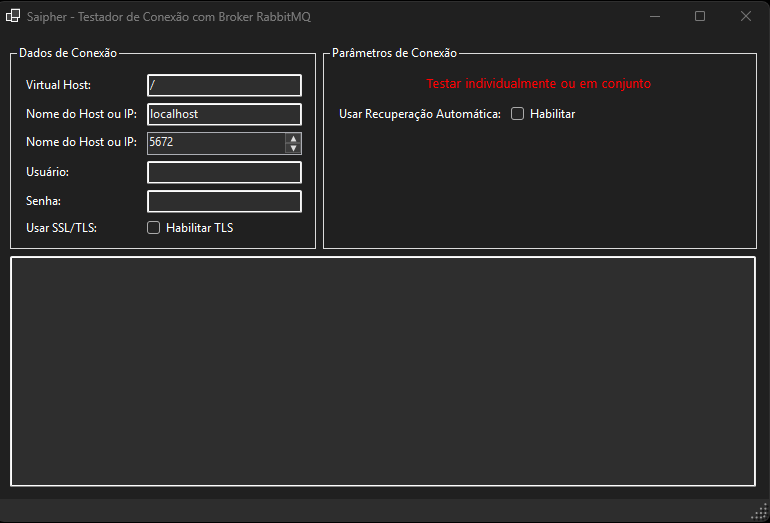Click the 'Virtual Host:' label
The width and height of the screenshot is (770, 523).
click(x=58, y=85)
